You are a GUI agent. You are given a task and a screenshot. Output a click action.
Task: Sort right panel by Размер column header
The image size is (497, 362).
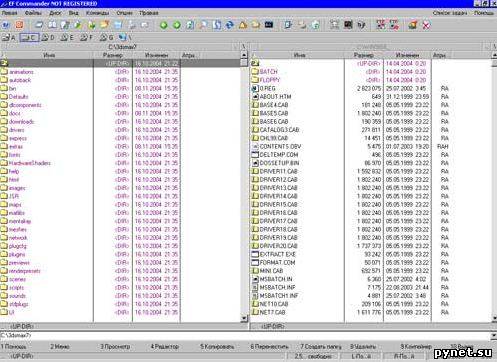coord(364,55)
